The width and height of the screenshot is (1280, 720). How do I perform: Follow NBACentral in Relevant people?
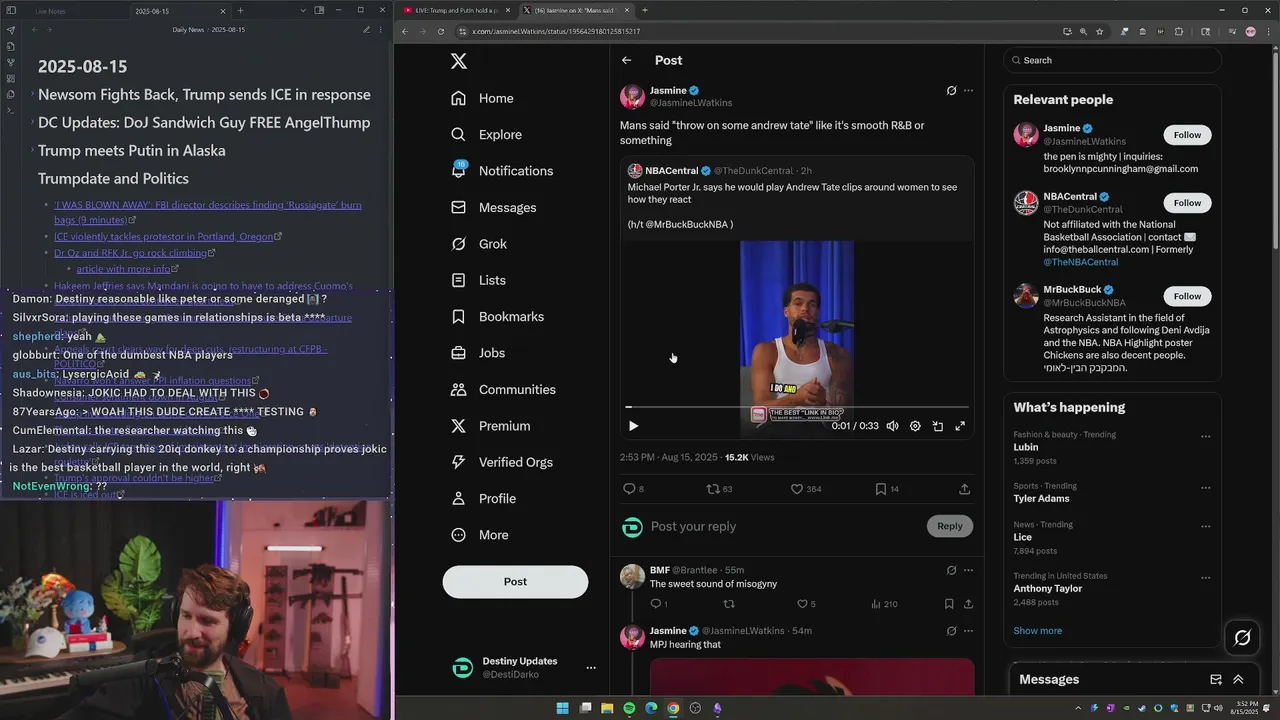pyautogui.click(x=1187, y=203)
